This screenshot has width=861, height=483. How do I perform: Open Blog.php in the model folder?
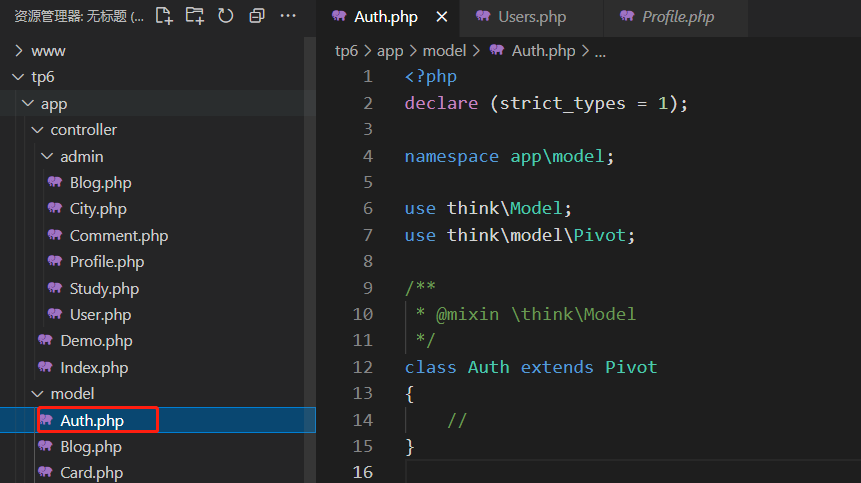(91, 447)
